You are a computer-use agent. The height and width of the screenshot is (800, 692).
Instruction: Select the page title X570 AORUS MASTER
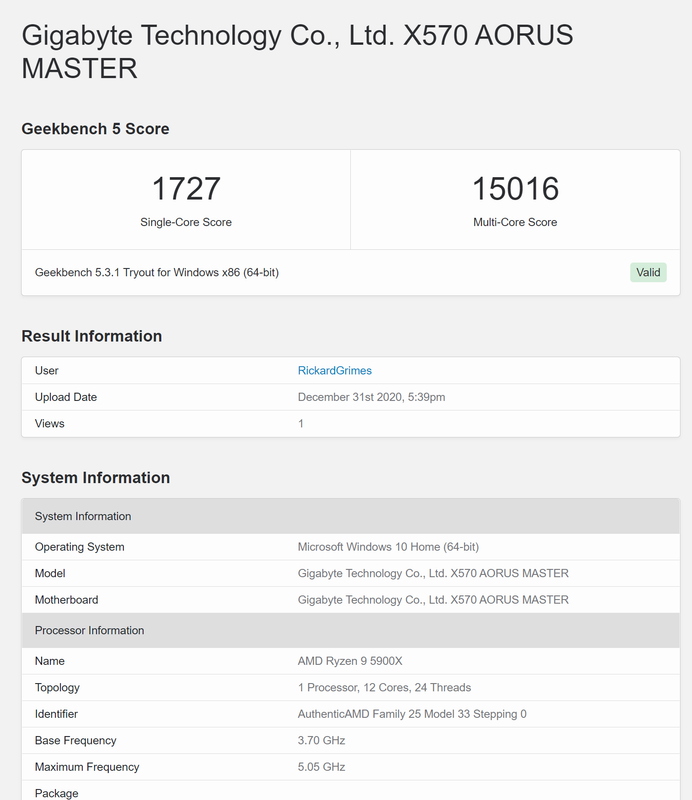click(x=297, y=52)
